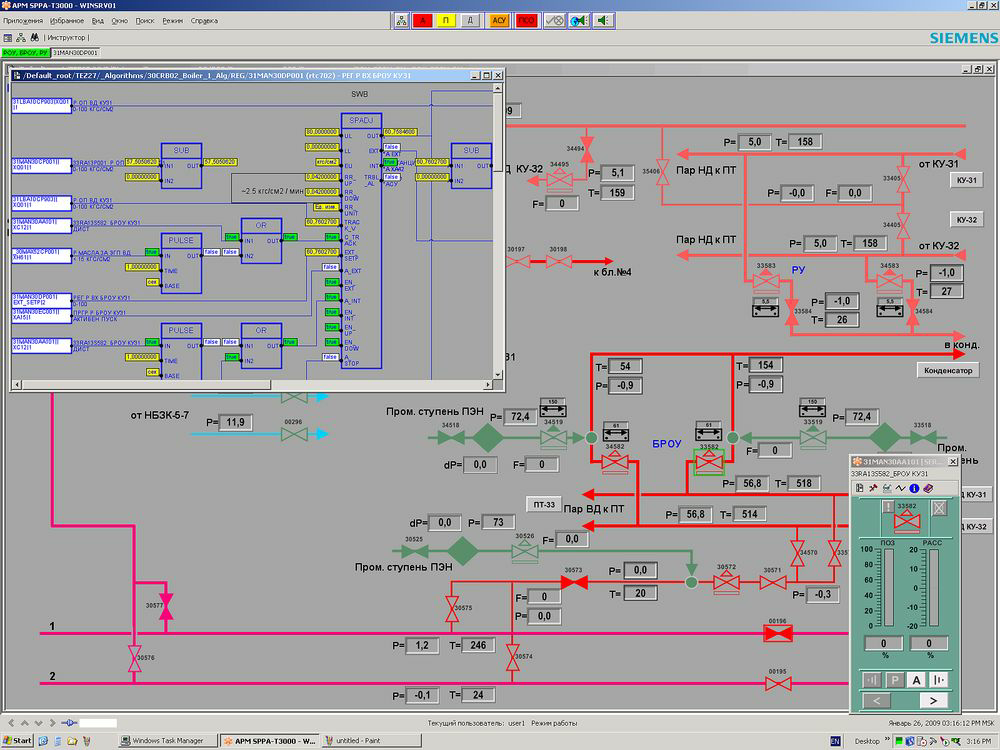Select valve 30576 near line 2
The image size is (1000, 750).
[135, 658]
